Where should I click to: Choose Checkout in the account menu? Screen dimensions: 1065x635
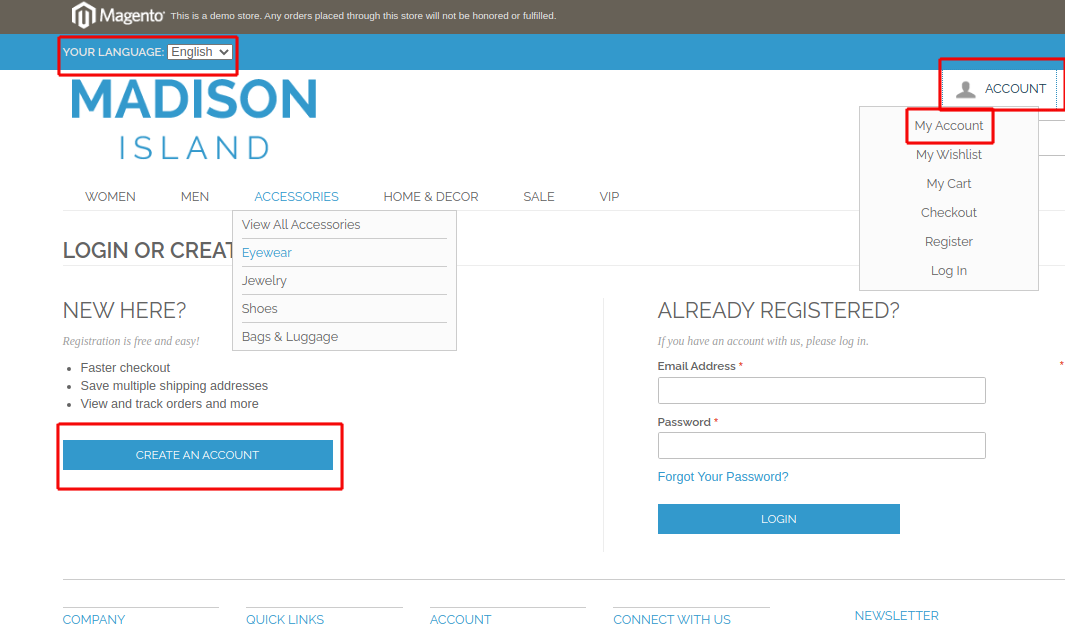948,213
